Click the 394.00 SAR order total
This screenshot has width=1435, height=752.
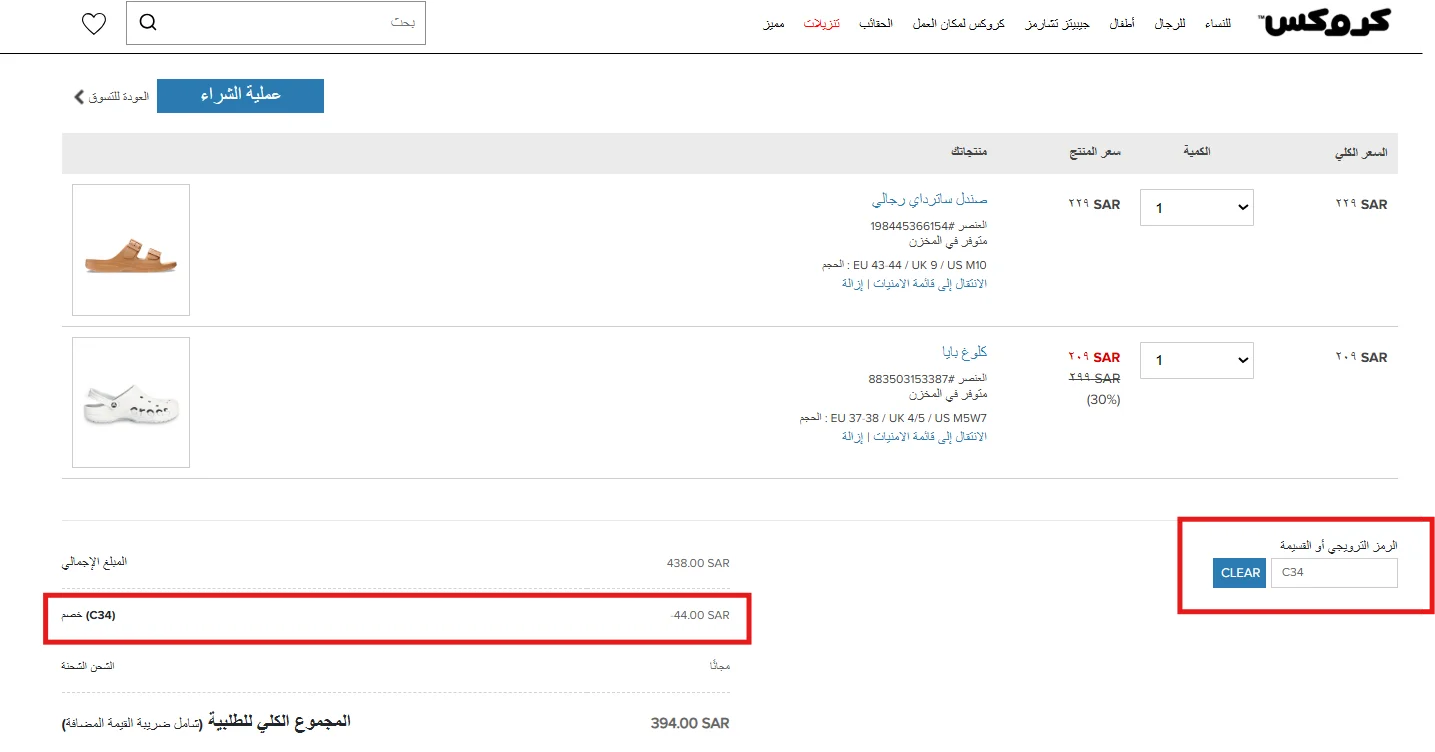pyautogui.click(x=690, y=723)
